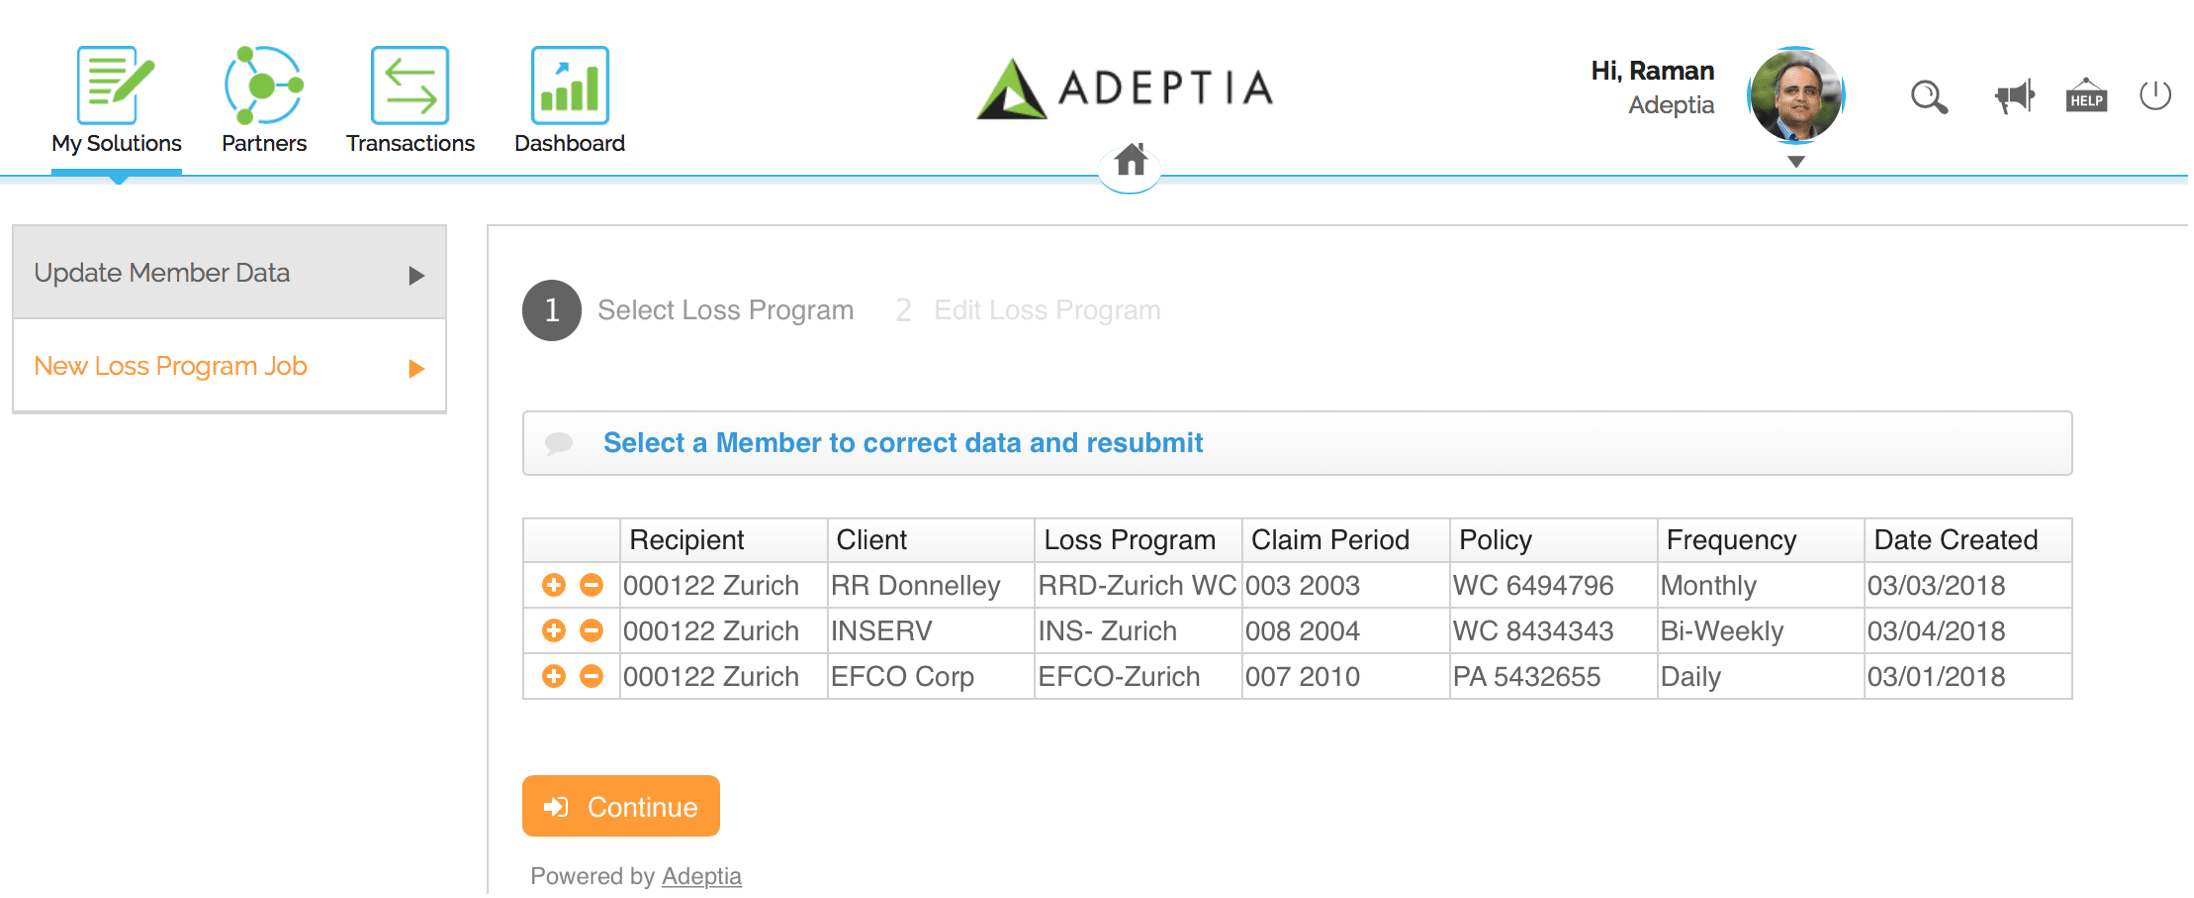Open user profile dropdown arrow
Image resolution: width=2194 pixels, height=898 pixels.
(x=1796, y=162)
